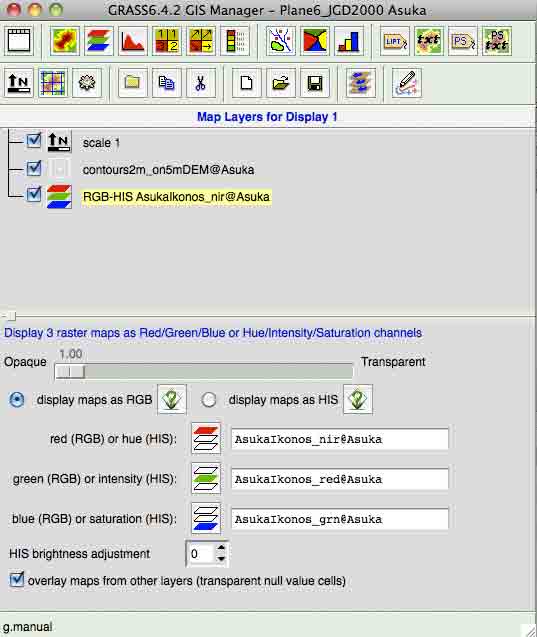Add a histogram layer to the display
537x637 pixels.
coord(132,41)
